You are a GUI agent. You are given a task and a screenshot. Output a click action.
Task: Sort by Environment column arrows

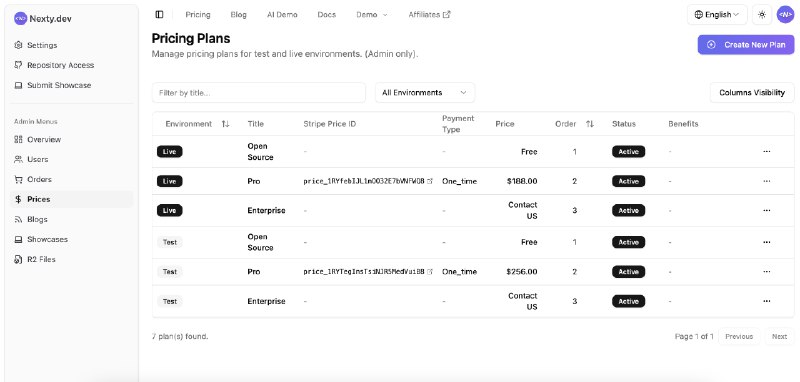tap(226, 124)
